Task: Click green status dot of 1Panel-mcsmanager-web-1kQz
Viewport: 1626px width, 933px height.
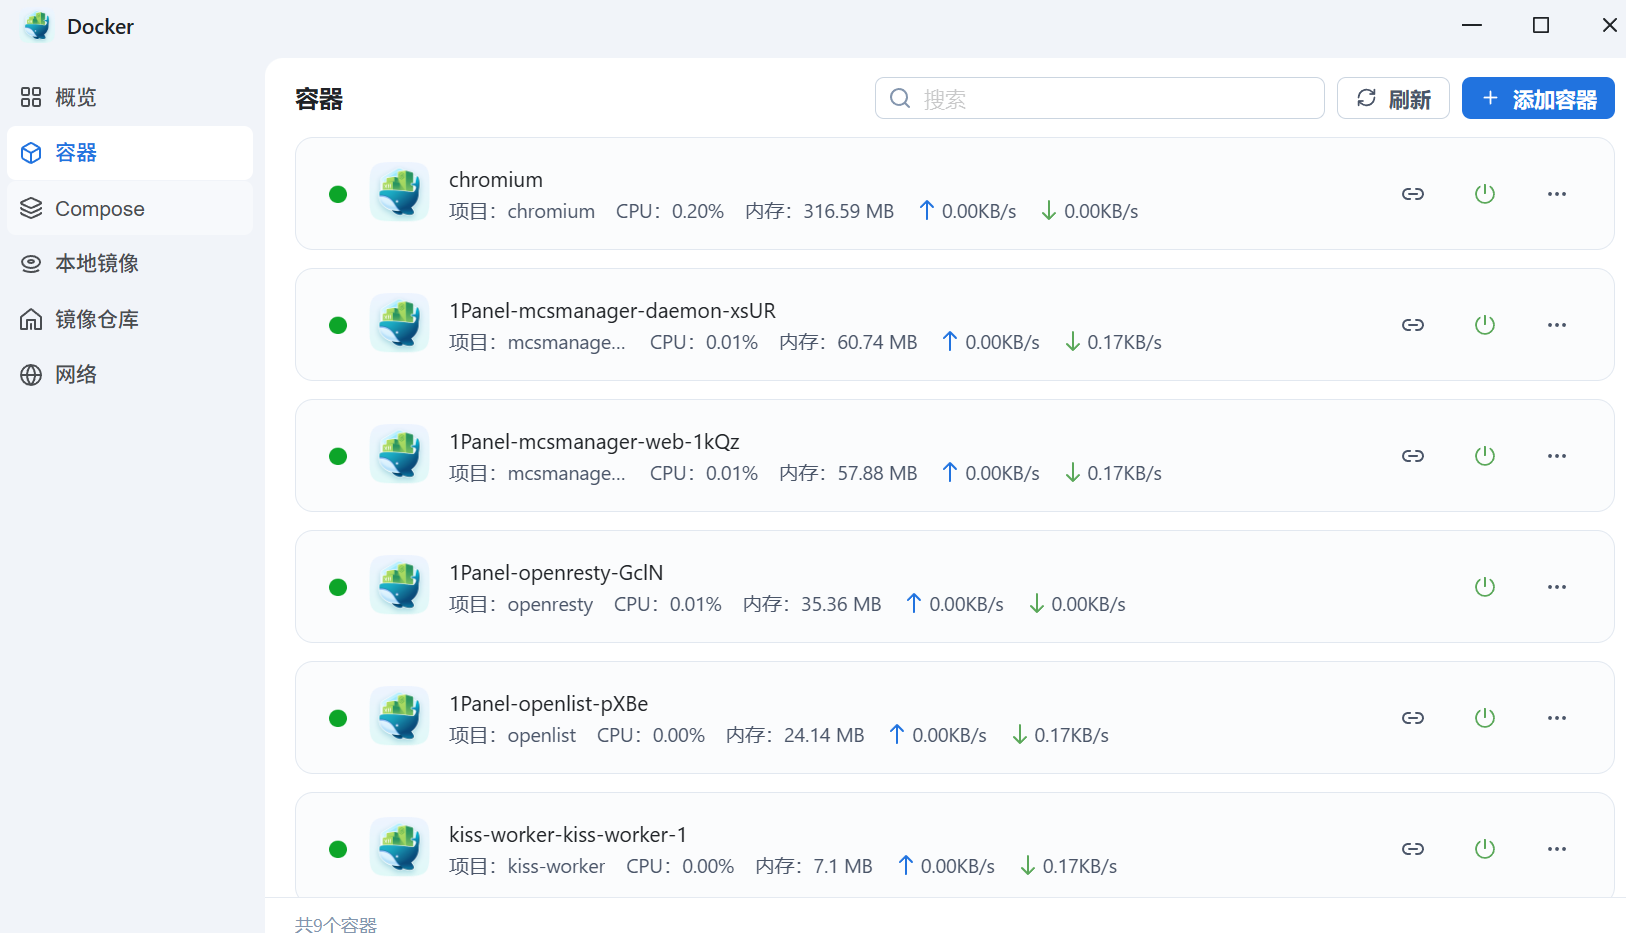Action: pyautogui.click(x=338, y=456)
